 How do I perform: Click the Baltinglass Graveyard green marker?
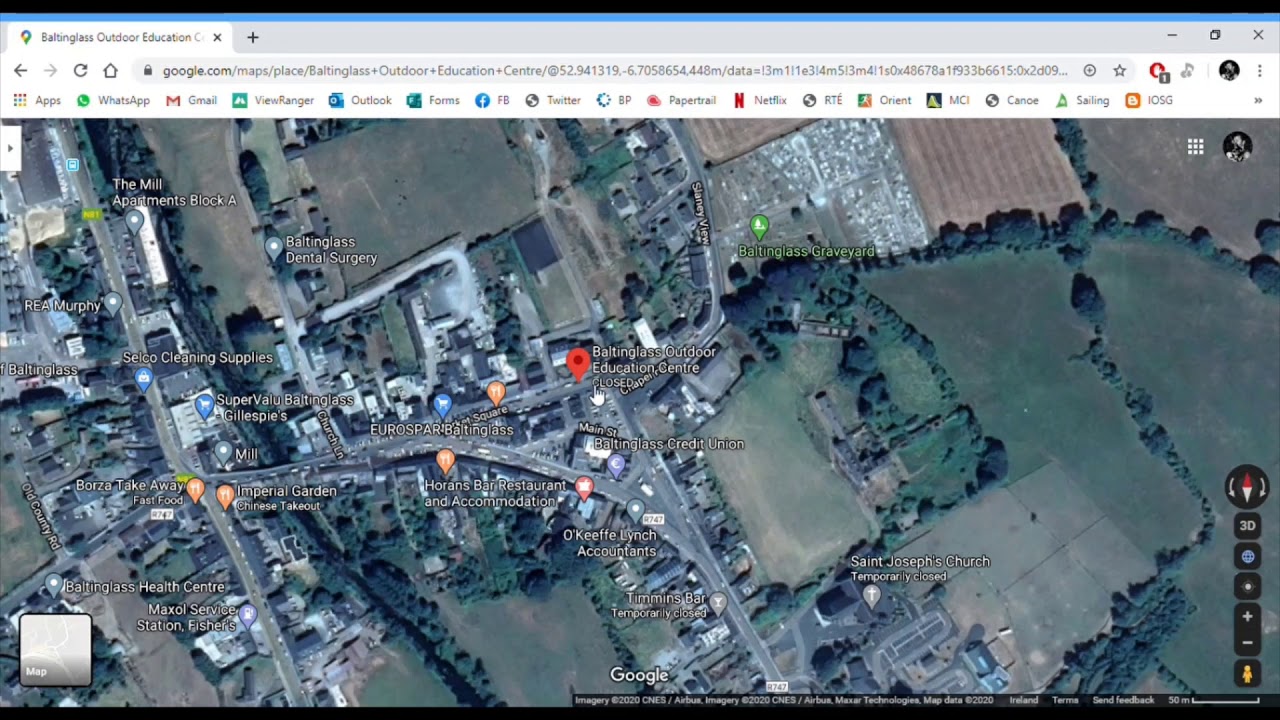[x=759, y=227]
